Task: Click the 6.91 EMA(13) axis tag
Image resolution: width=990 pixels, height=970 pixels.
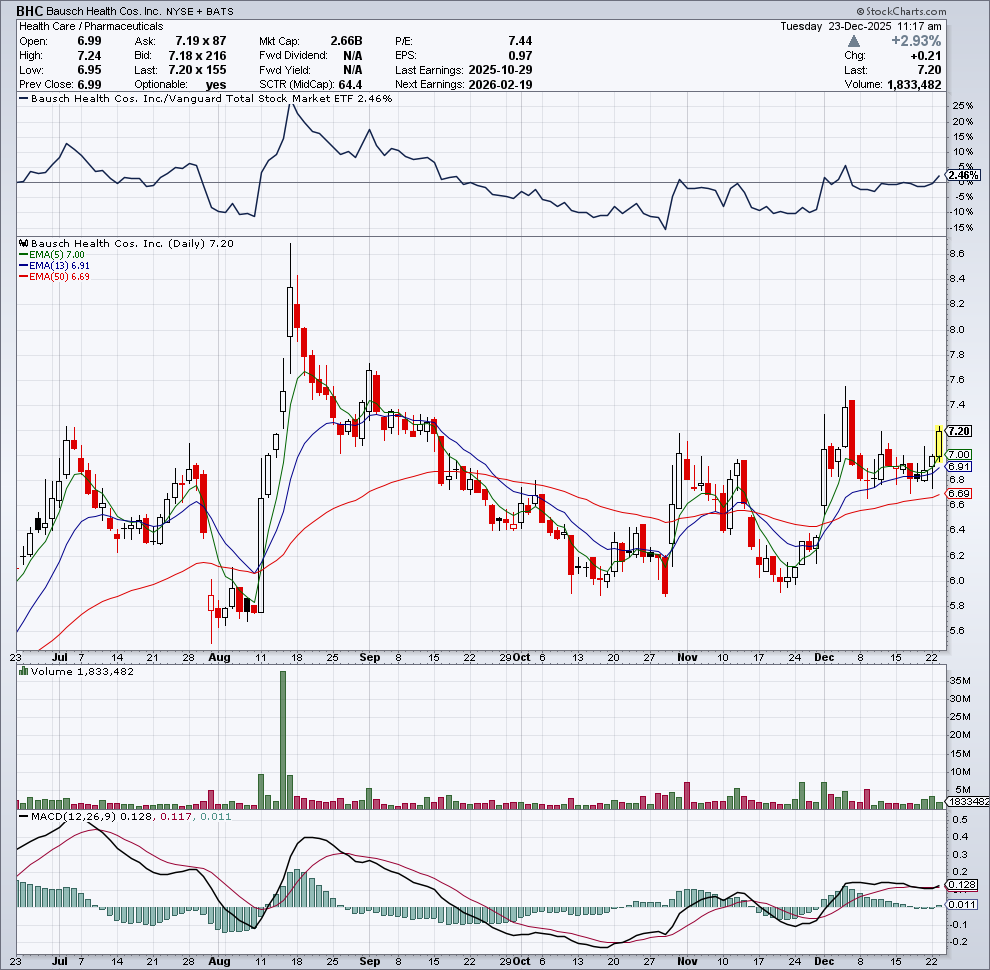Action: 959,467
